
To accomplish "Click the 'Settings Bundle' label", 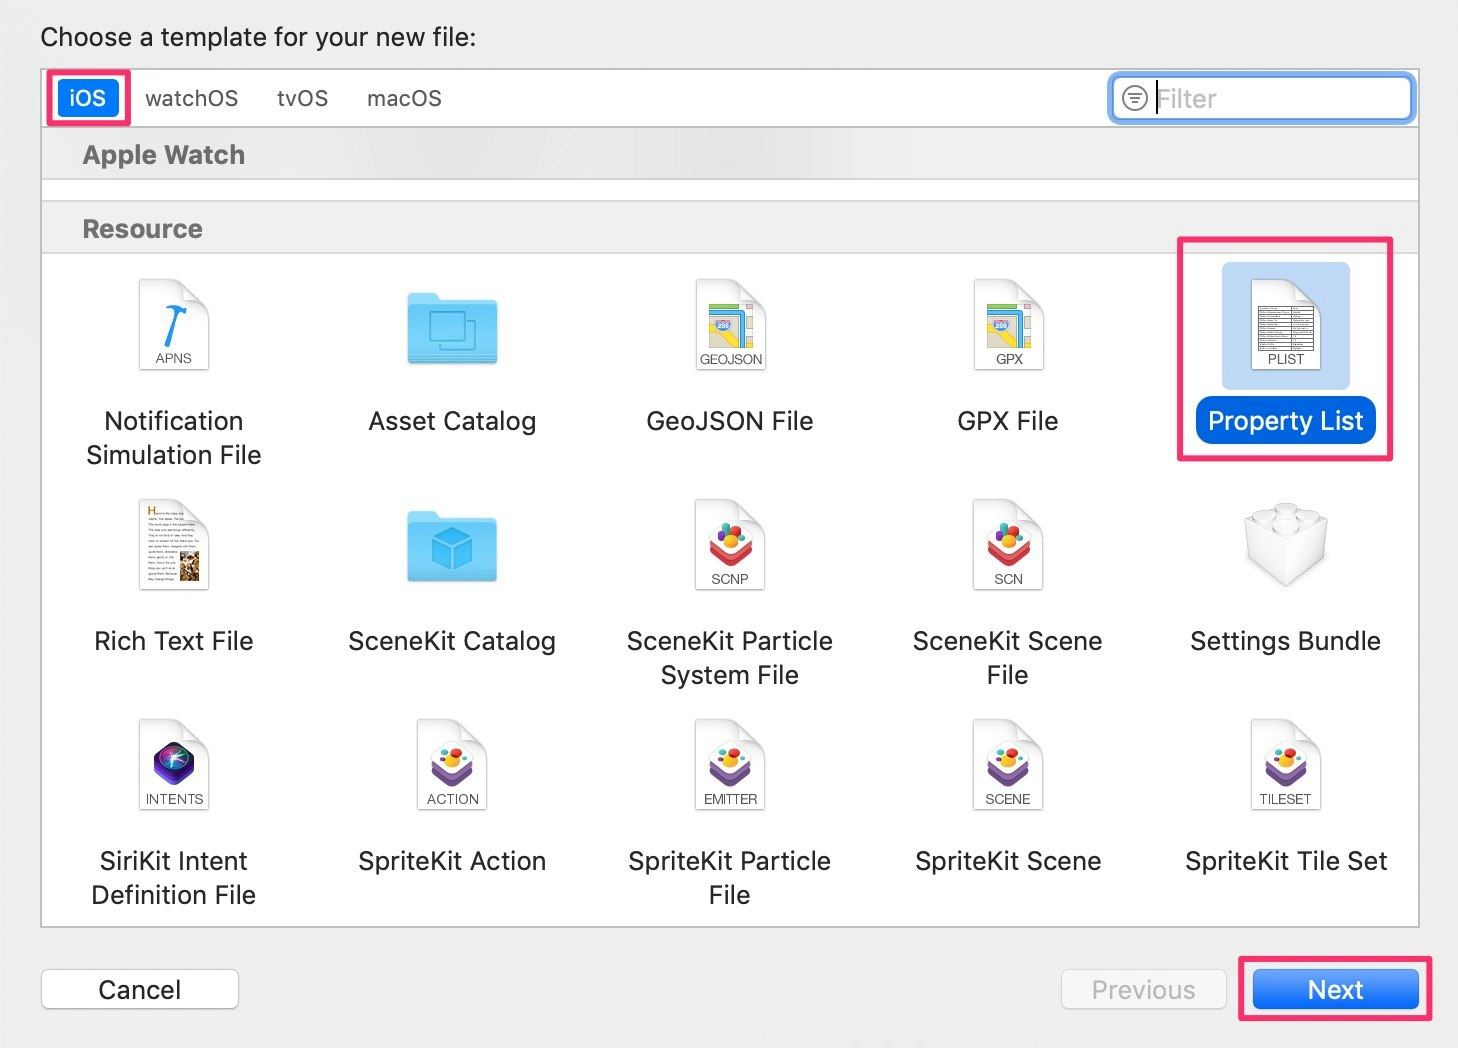I will tap(1286, 641).
